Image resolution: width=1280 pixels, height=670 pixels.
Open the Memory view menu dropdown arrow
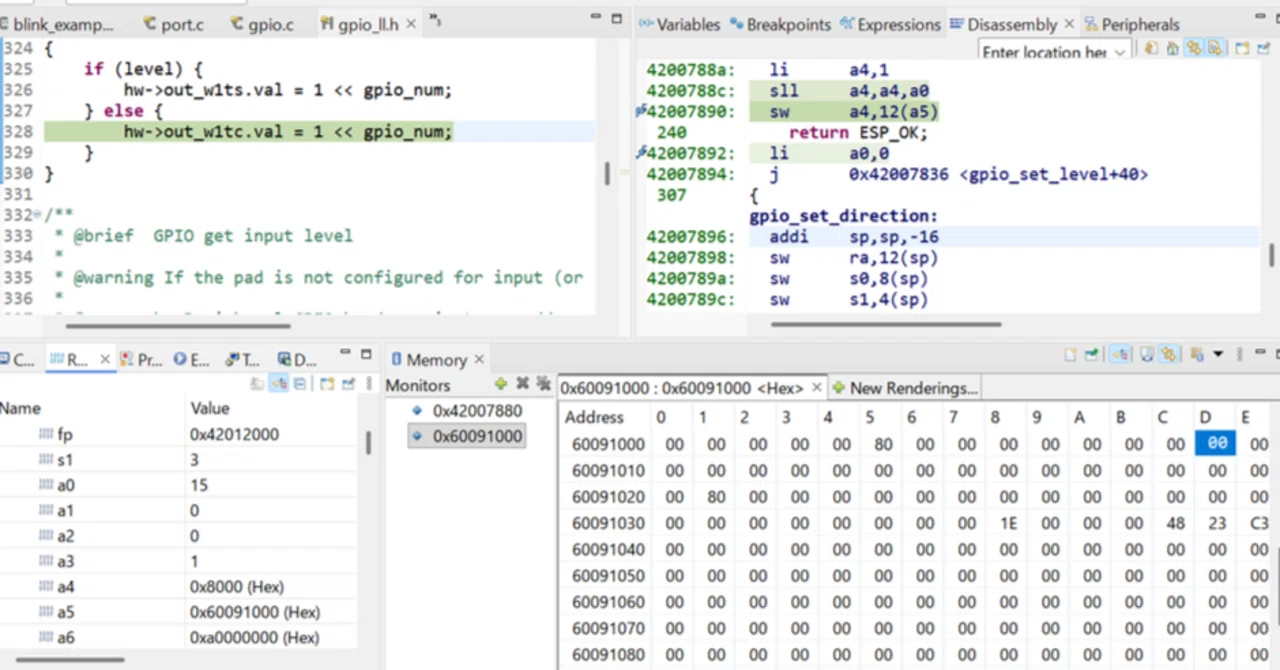coord(1218,354)
